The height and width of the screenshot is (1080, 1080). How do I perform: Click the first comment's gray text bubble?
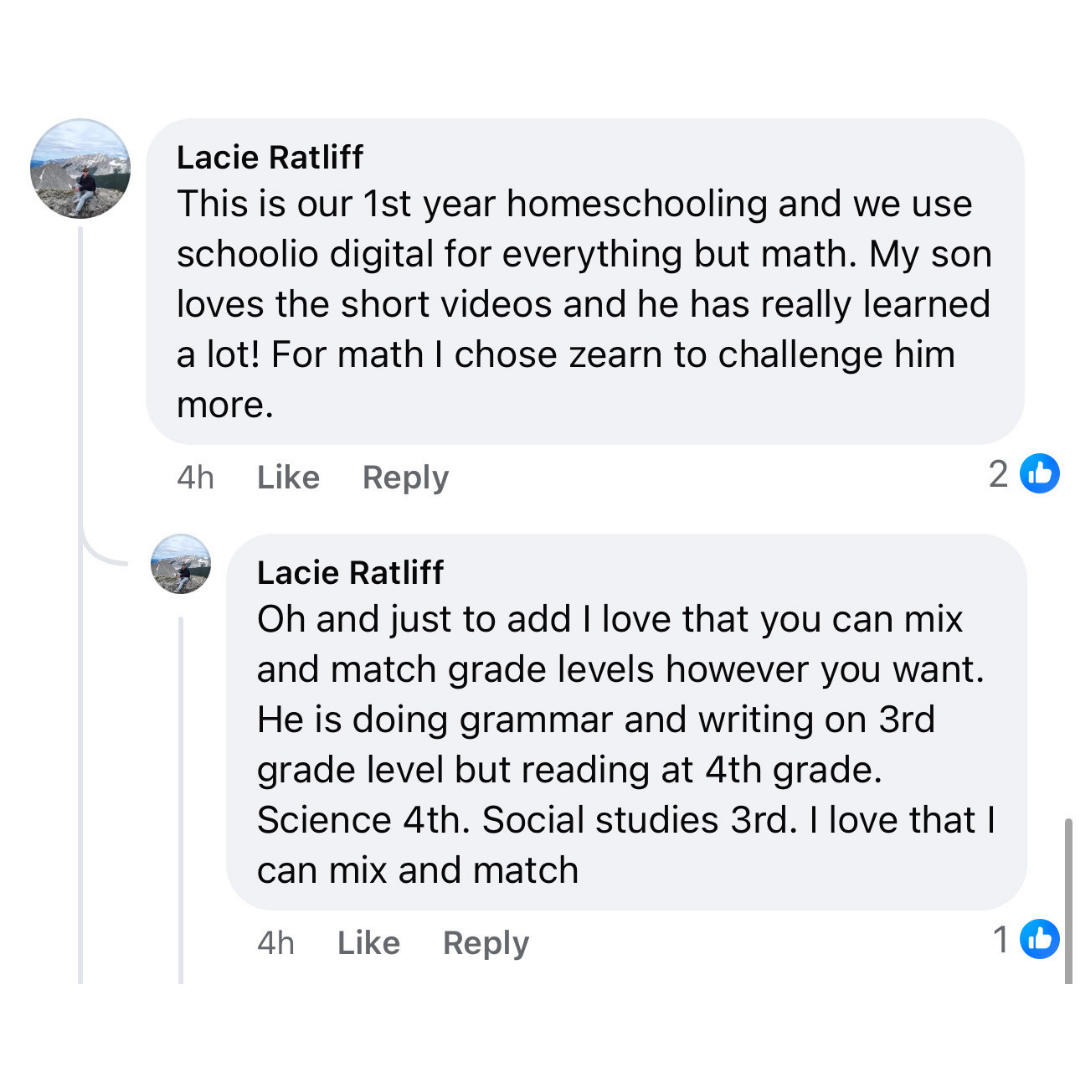pyautogui.click(x=585, y=280)
